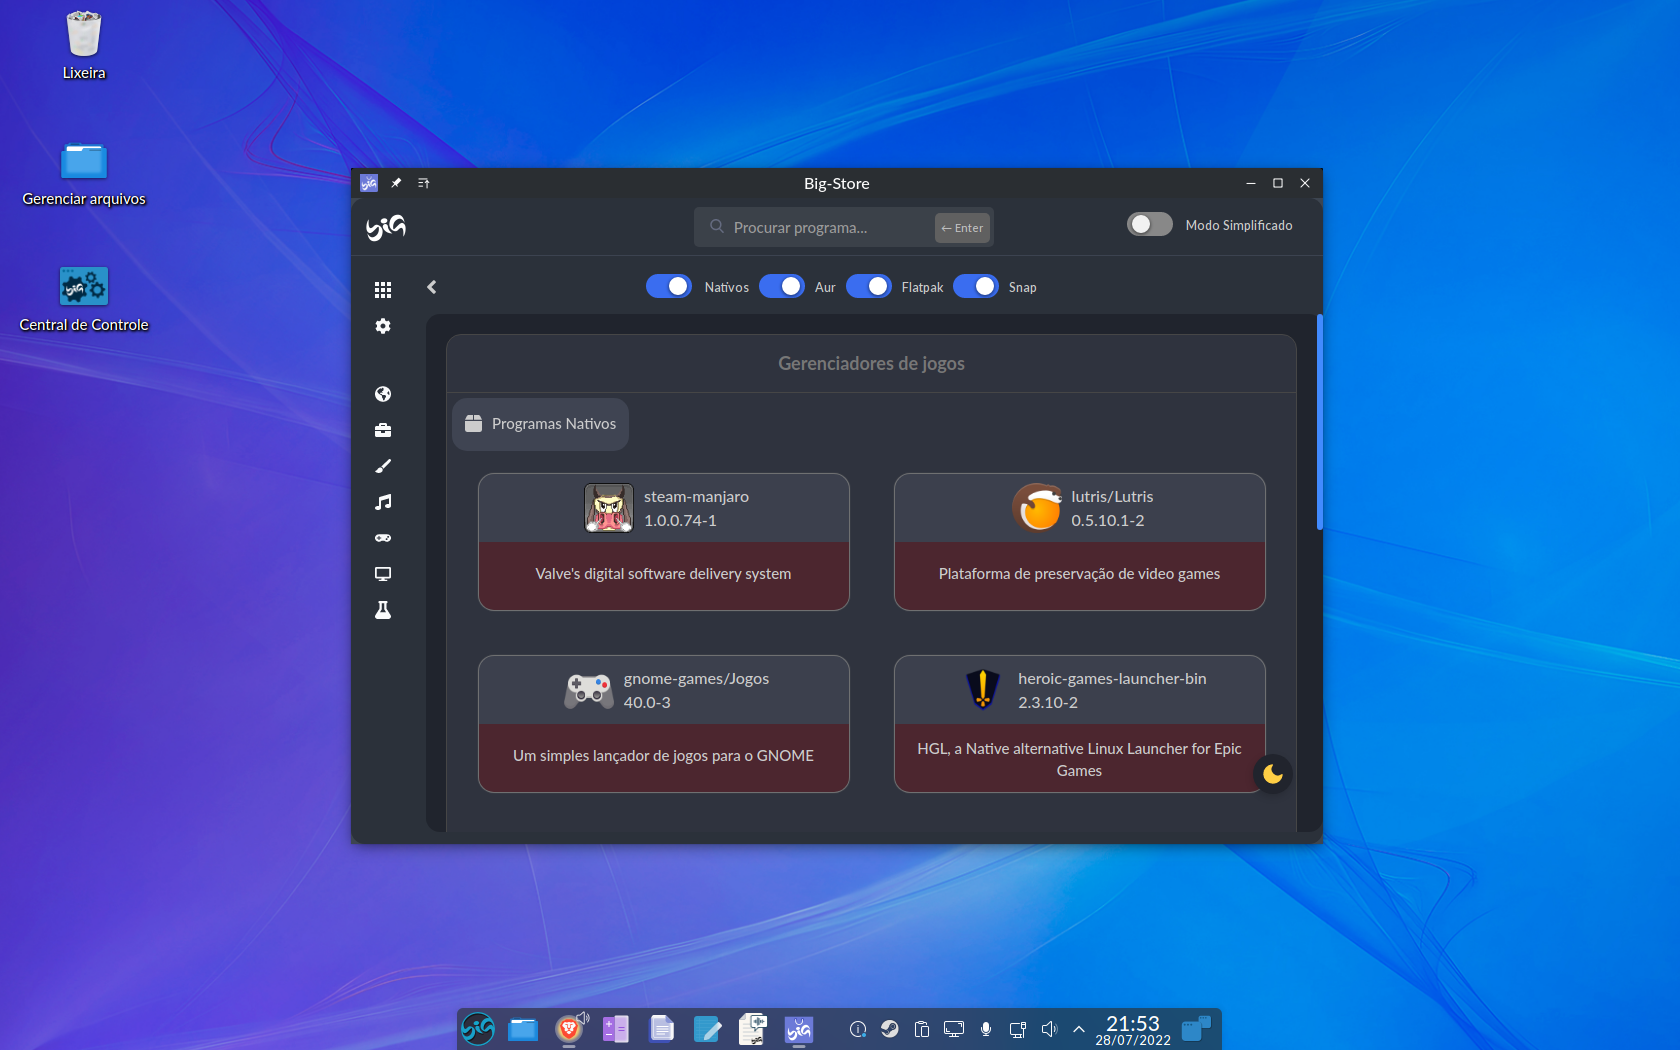Open the all categories grid icon
The width and height of the screenshot is (1680, 1050).
[x=383, y=290]
